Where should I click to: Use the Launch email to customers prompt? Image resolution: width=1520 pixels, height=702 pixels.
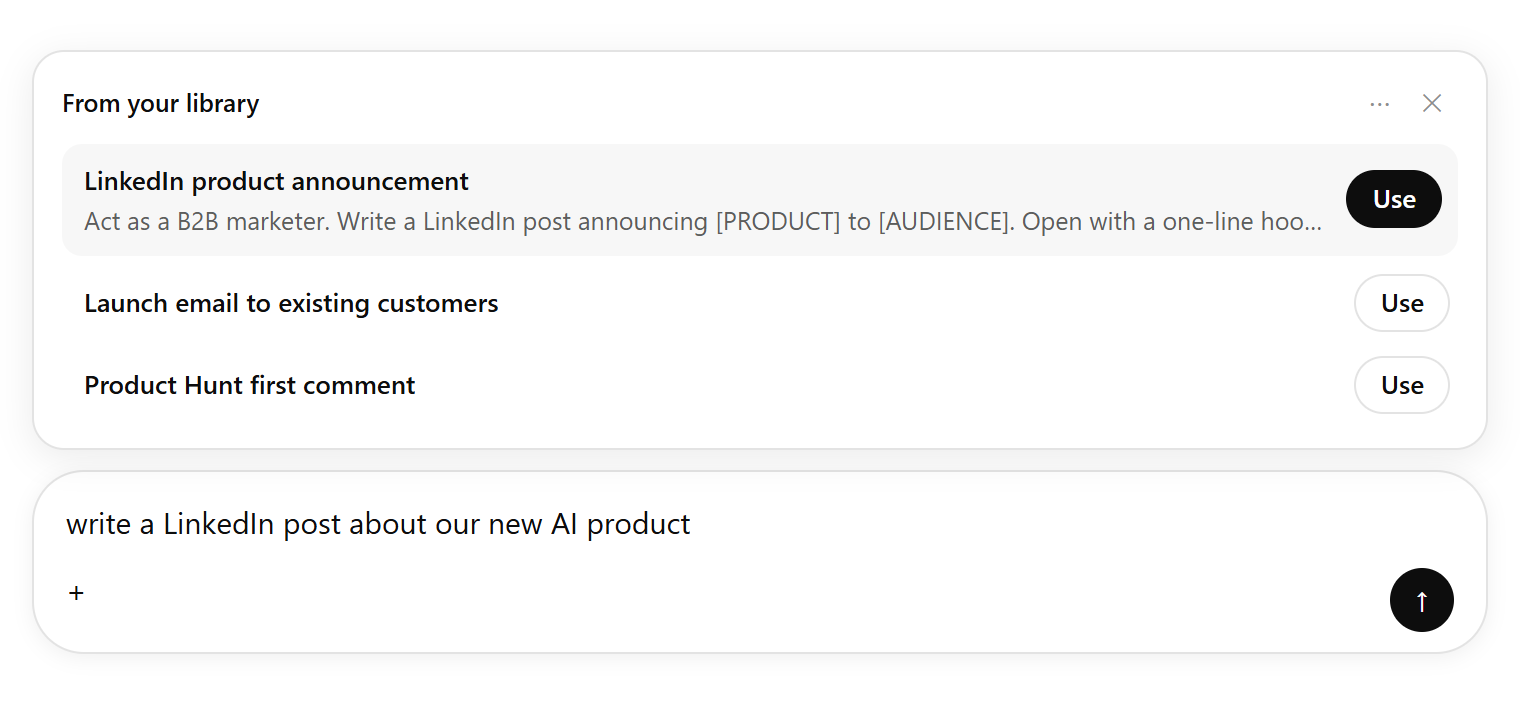(x=1402, y=303)
